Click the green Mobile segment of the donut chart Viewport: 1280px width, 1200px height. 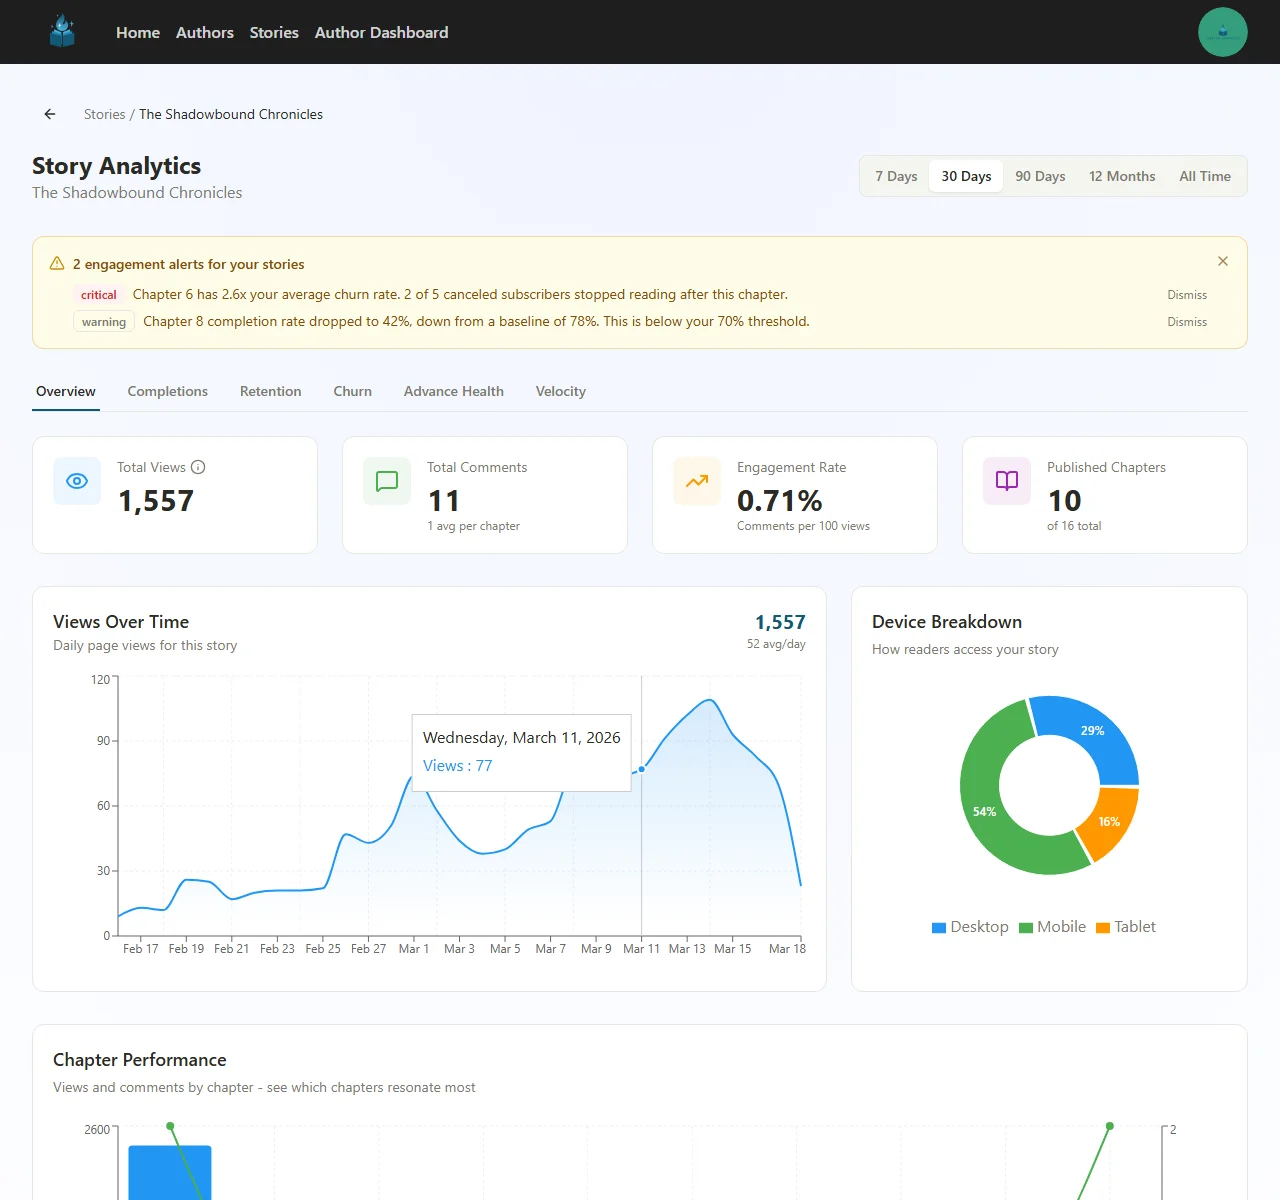(x=985, y=811)
